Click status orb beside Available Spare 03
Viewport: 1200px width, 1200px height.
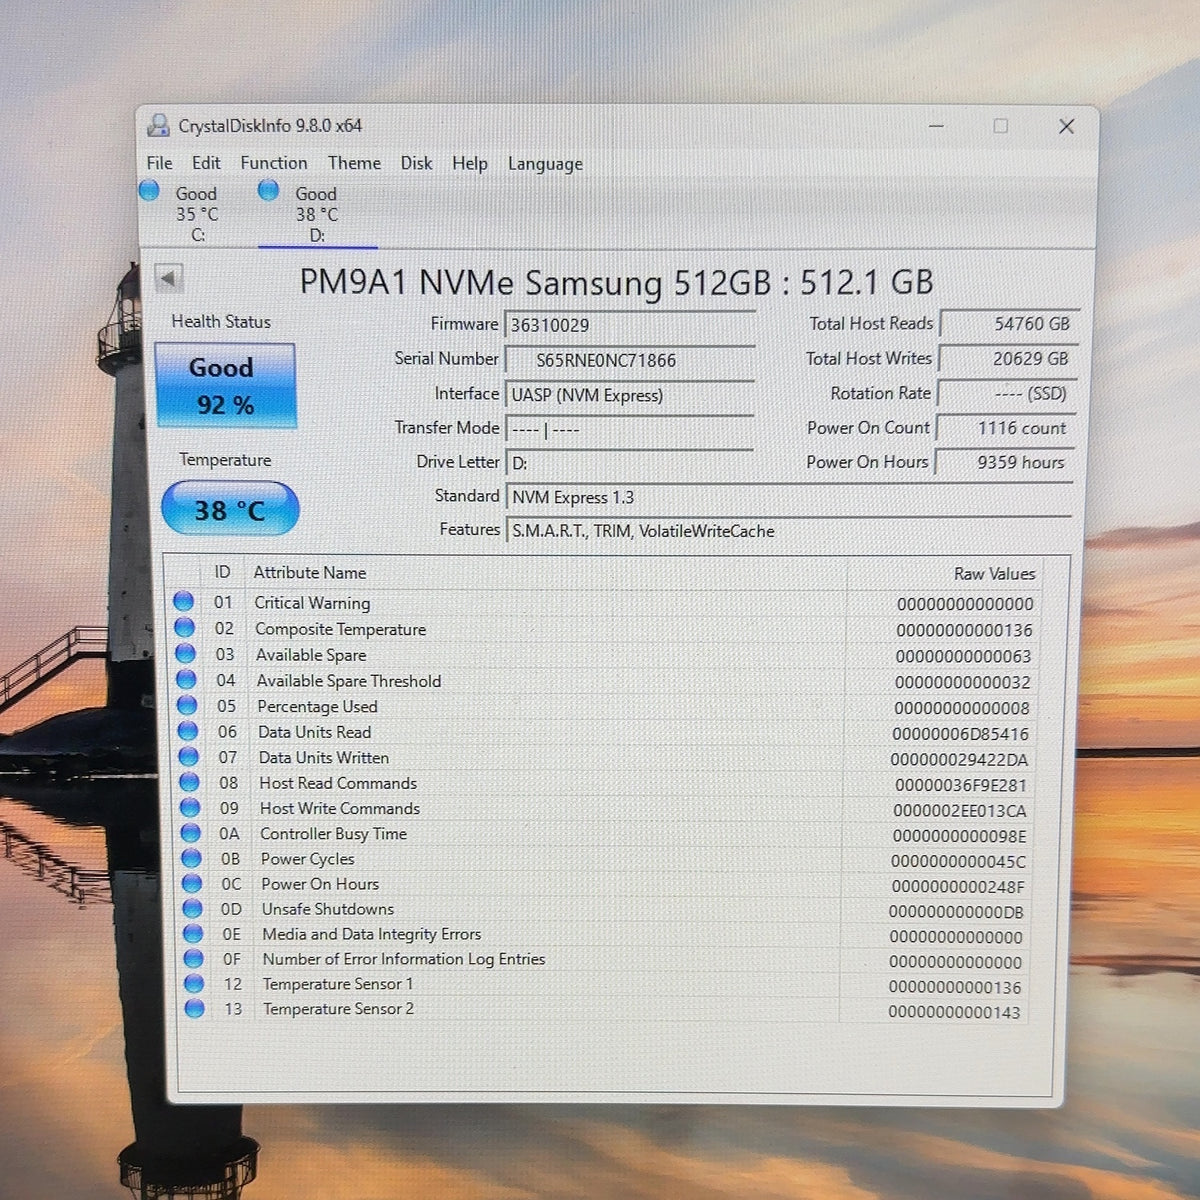pyautogui.click(x=185, y=653)
